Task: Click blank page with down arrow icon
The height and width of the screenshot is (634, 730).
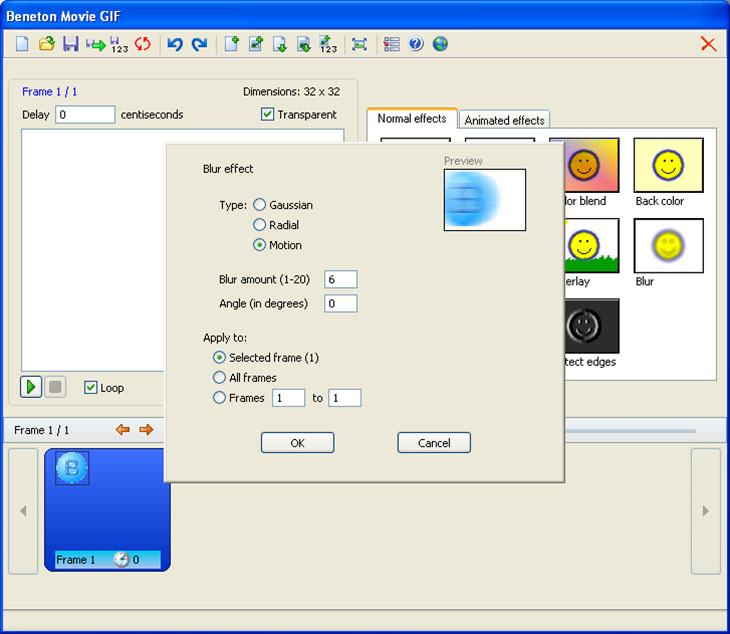Action: coord(280,44)
